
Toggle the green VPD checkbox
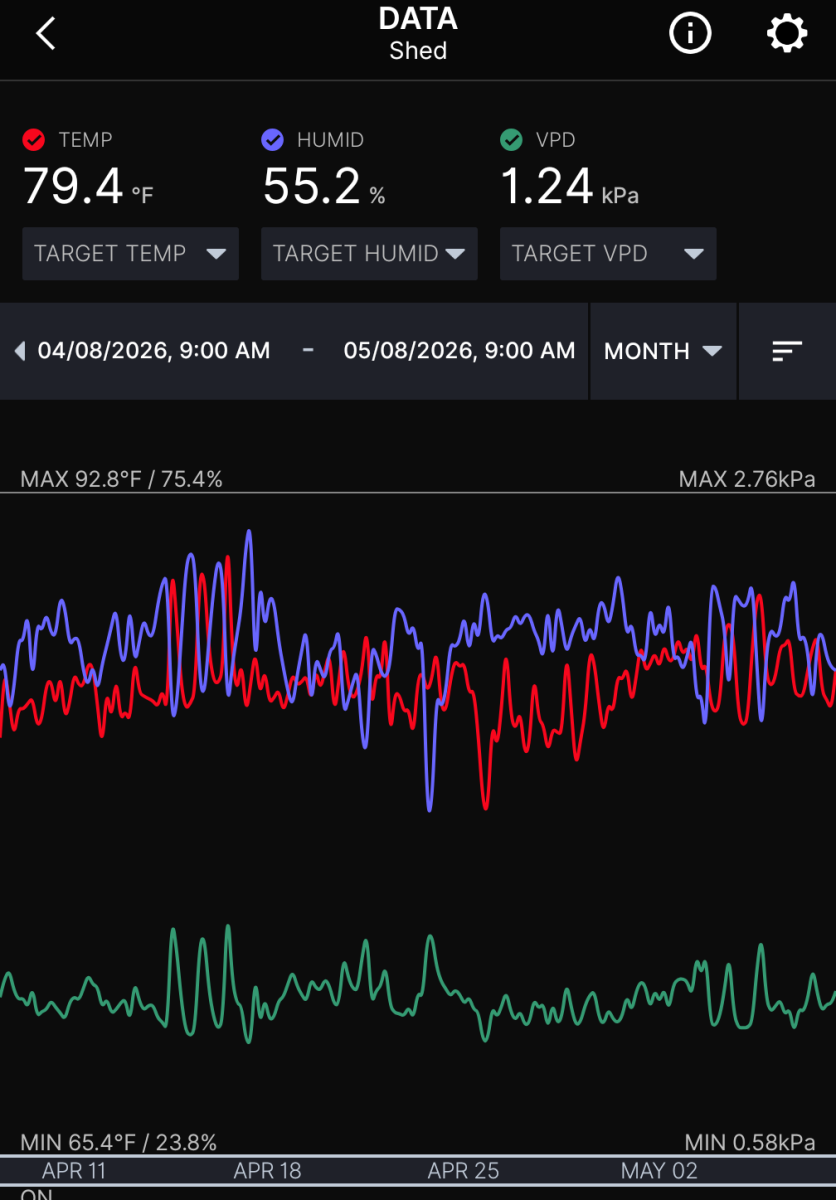tap(512, 140)
